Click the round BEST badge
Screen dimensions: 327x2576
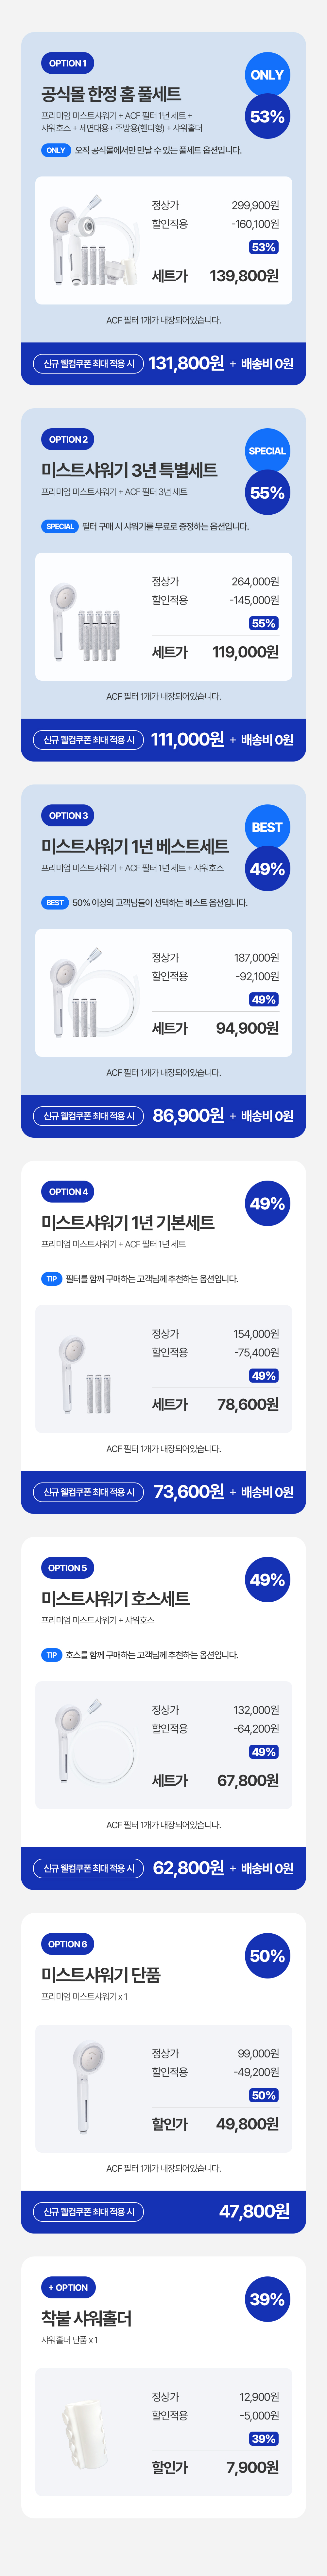(267, 827)
